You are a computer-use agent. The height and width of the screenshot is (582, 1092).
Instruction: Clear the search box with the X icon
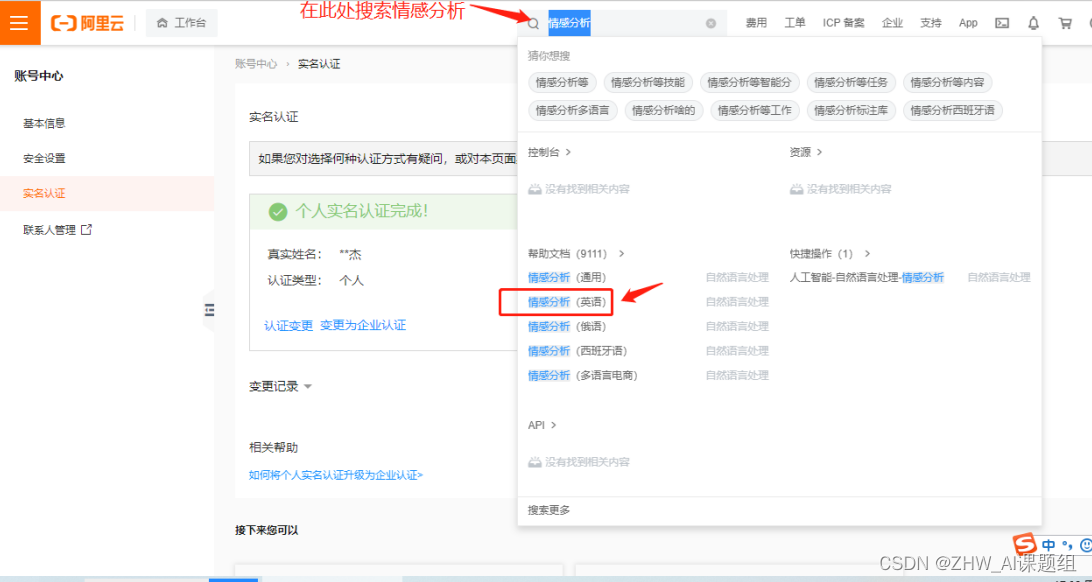[x=711, y=23]
